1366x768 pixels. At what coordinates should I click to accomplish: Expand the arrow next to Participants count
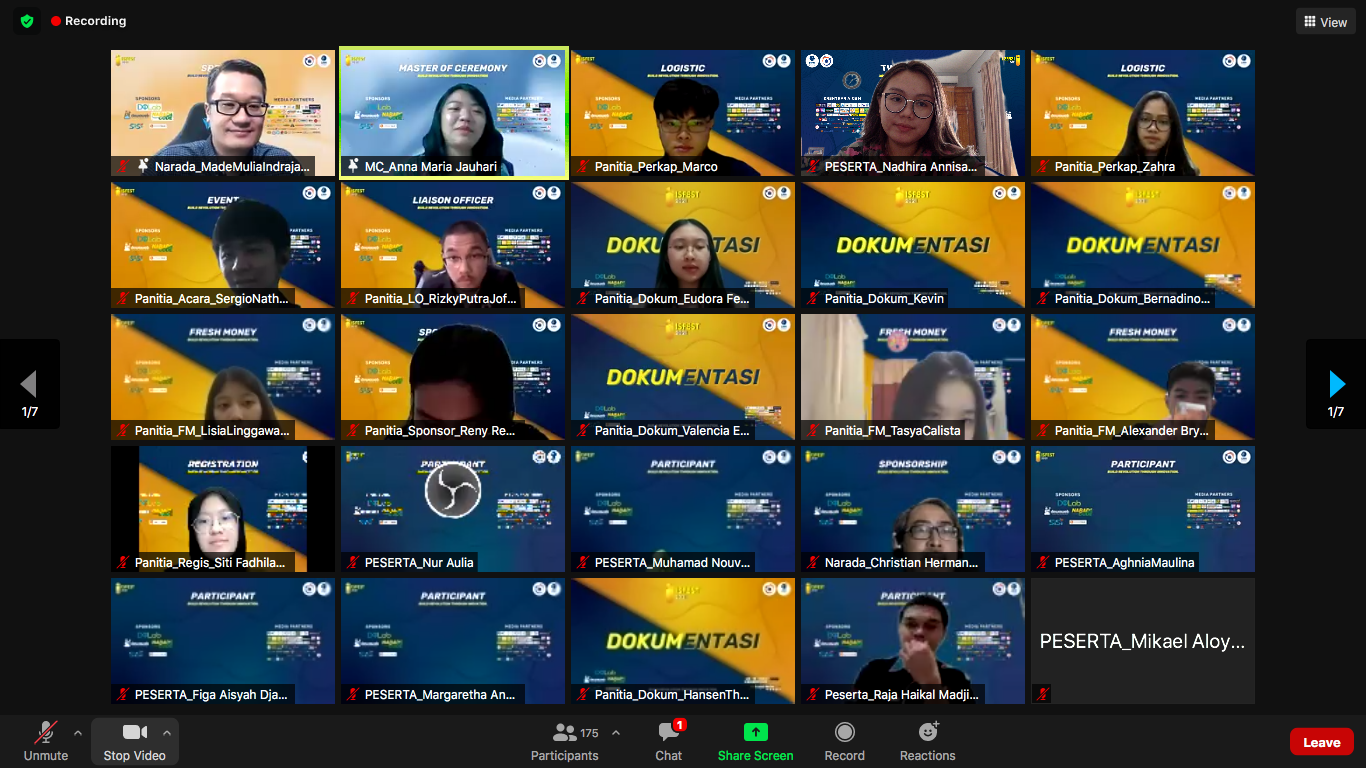click(616, 733)
